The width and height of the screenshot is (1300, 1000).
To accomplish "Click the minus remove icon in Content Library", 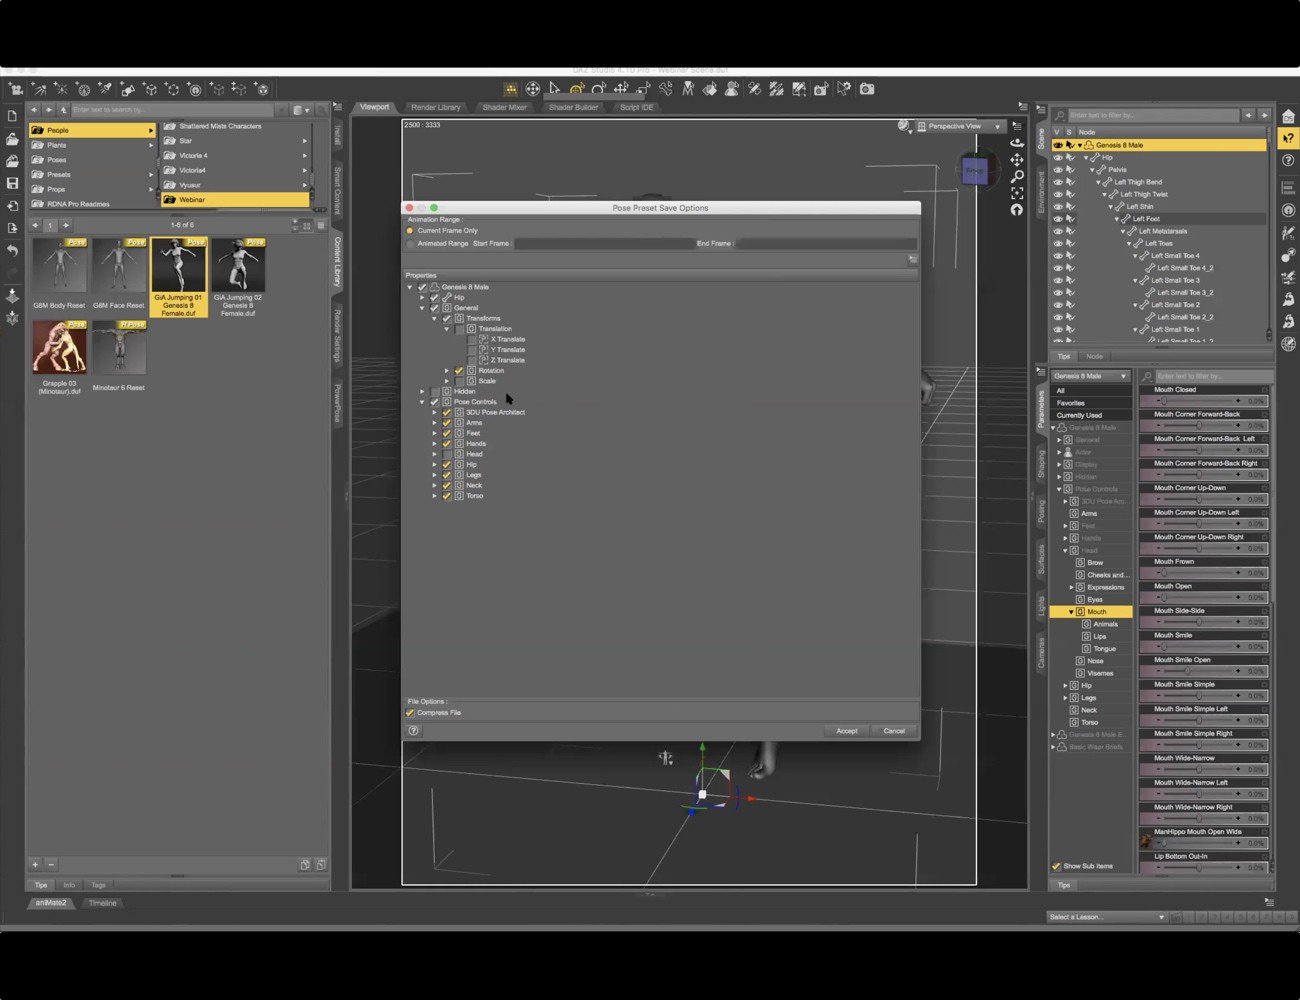I will (x=51, y=864).
